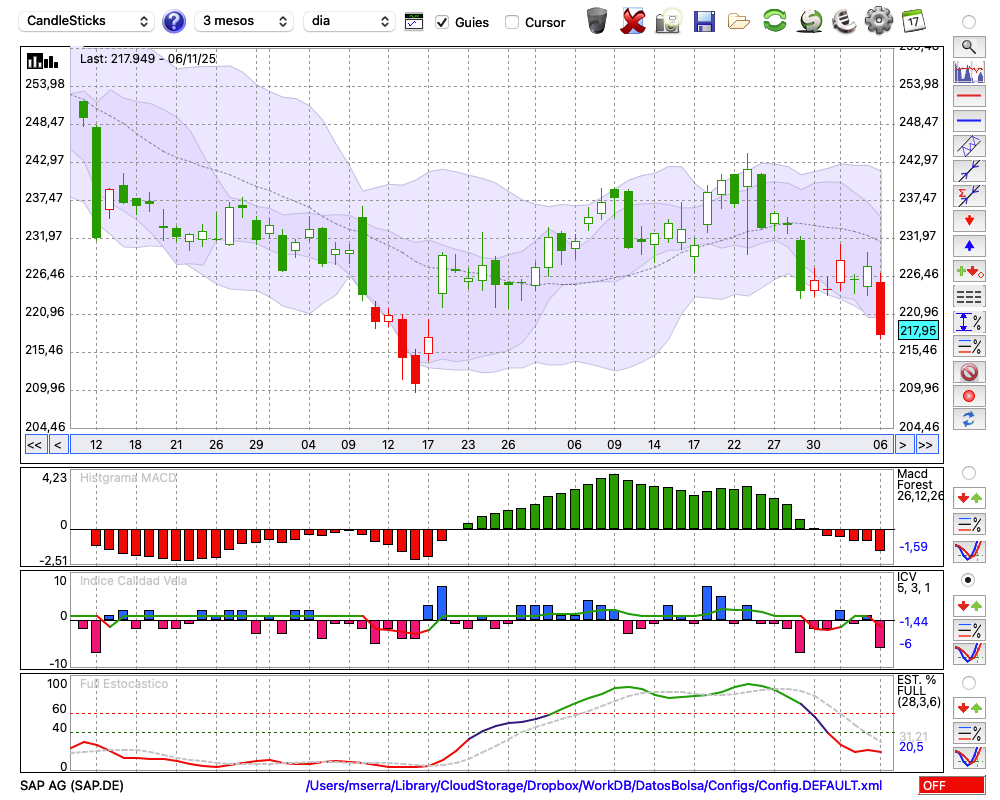Select the blue channel drawing tool
Viewport: 1000px width, 800px height.
pyautogui.click(x=968, y=145)
